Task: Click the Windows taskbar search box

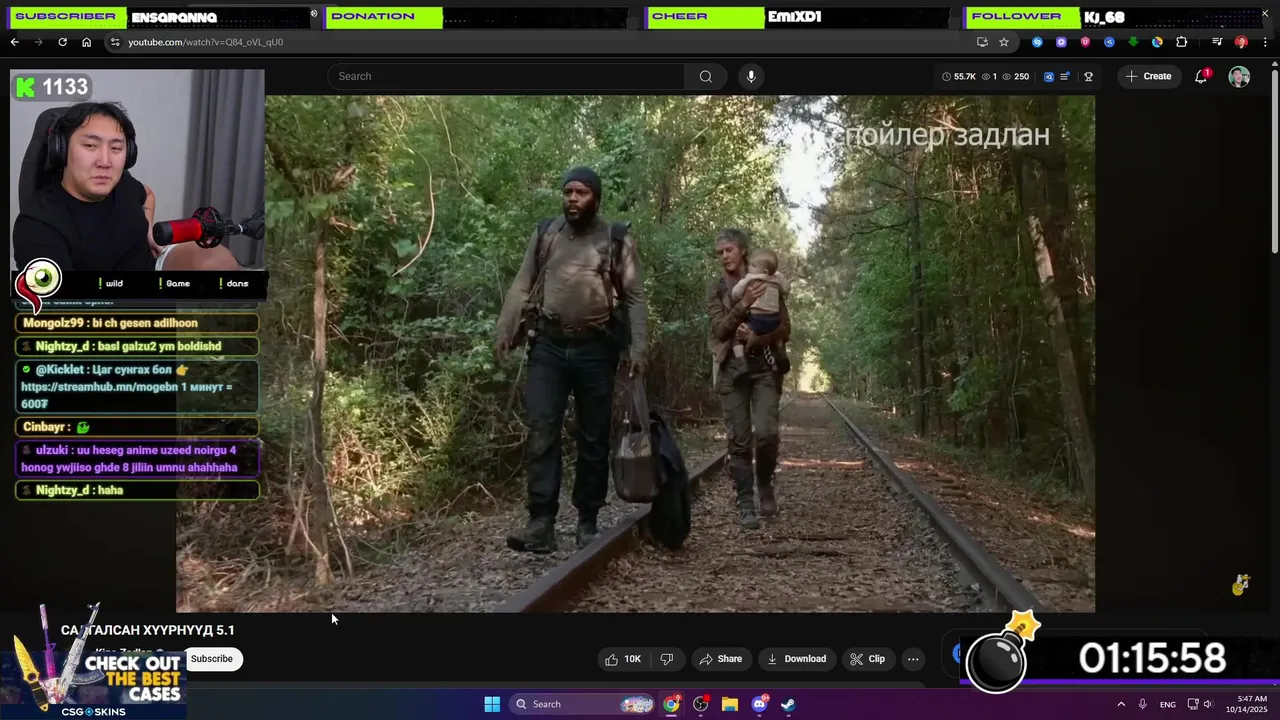Action: tap(584, 704)
